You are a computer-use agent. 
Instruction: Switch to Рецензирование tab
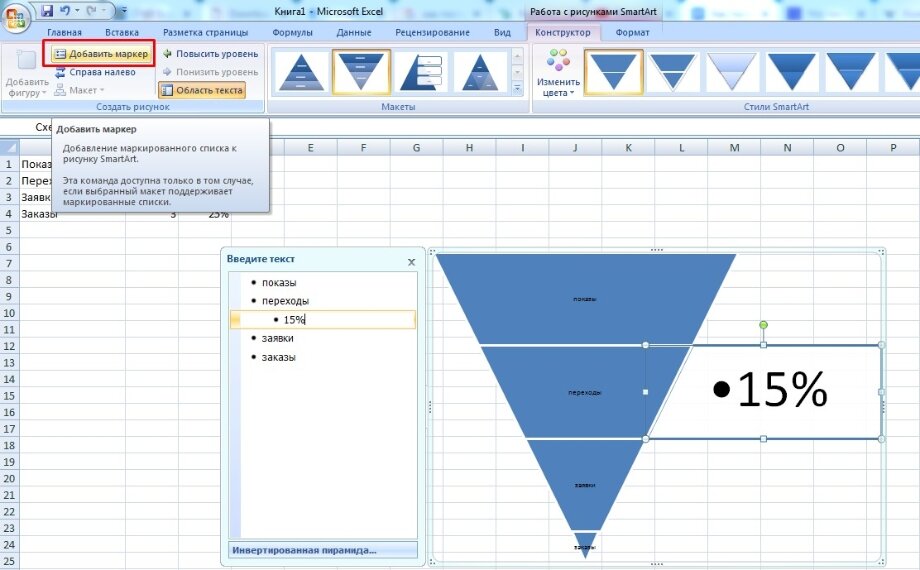click(x=432, y=32)
